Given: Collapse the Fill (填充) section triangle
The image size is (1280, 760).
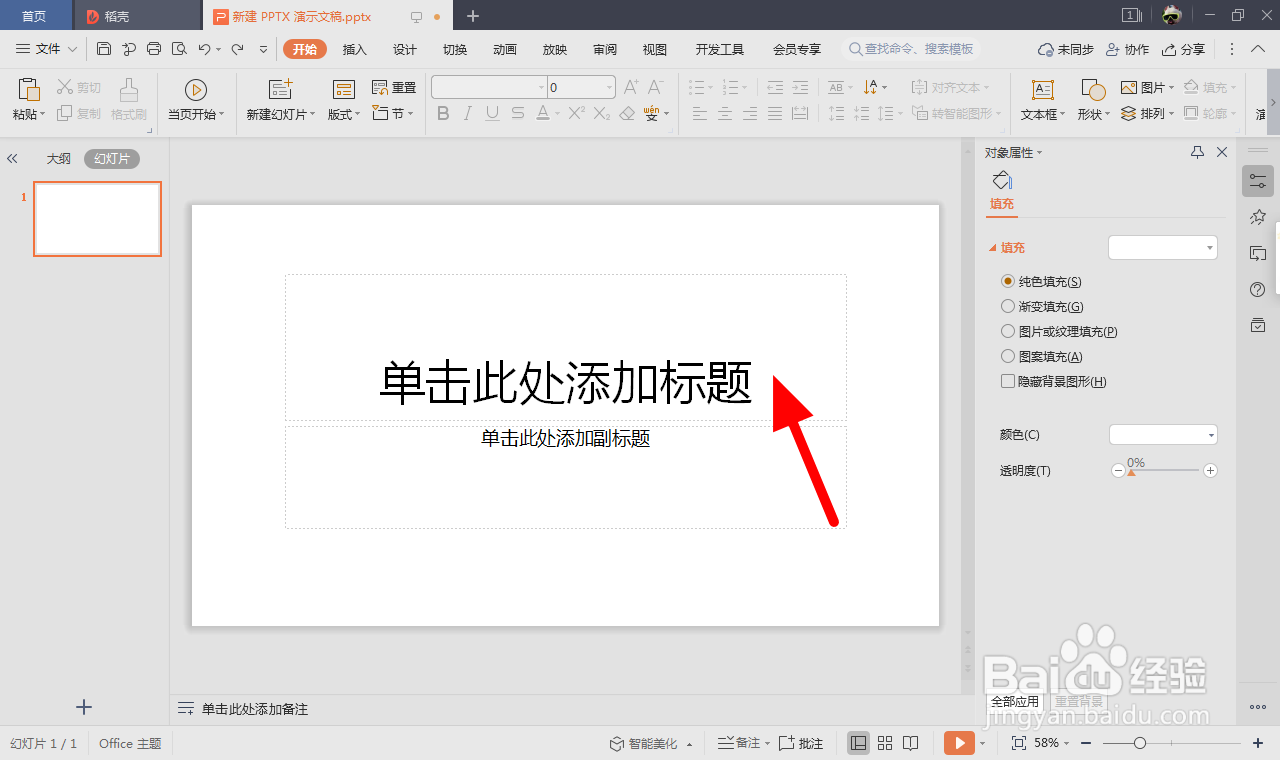Looking at the screenshot, I should 993,248.
